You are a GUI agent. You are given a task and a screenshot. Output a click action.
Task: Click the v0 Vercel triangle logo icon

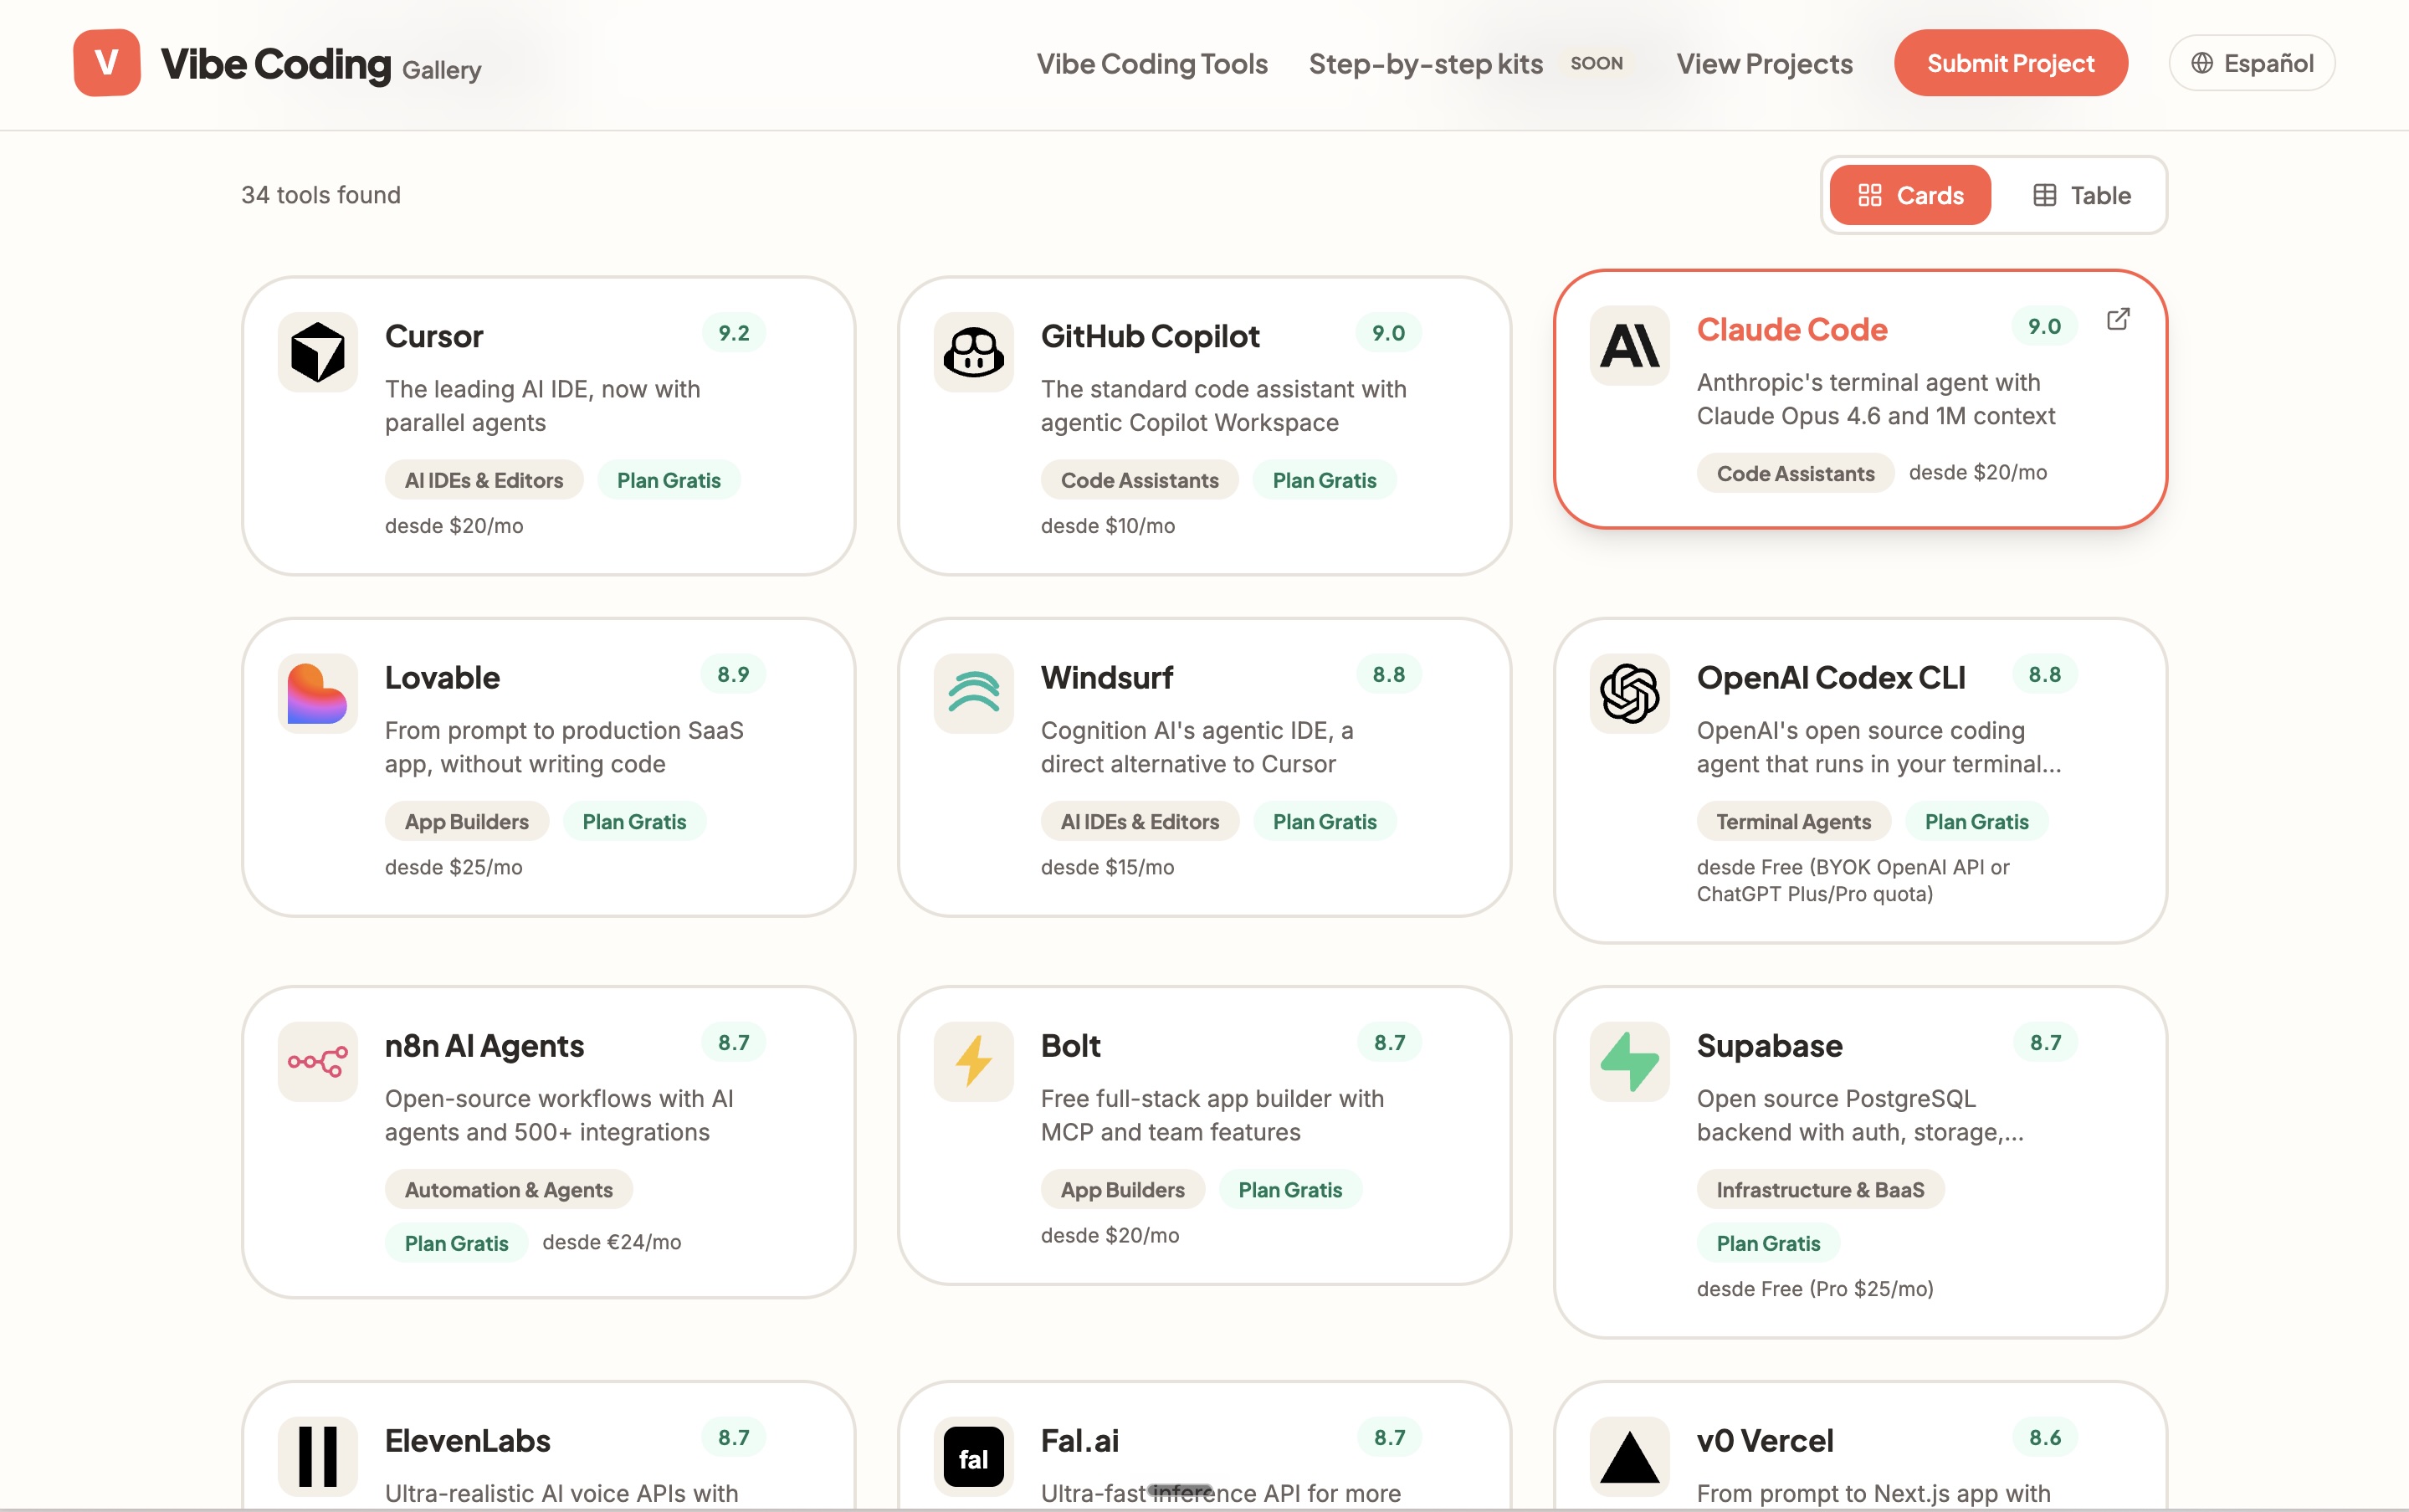(1630, 1456)
